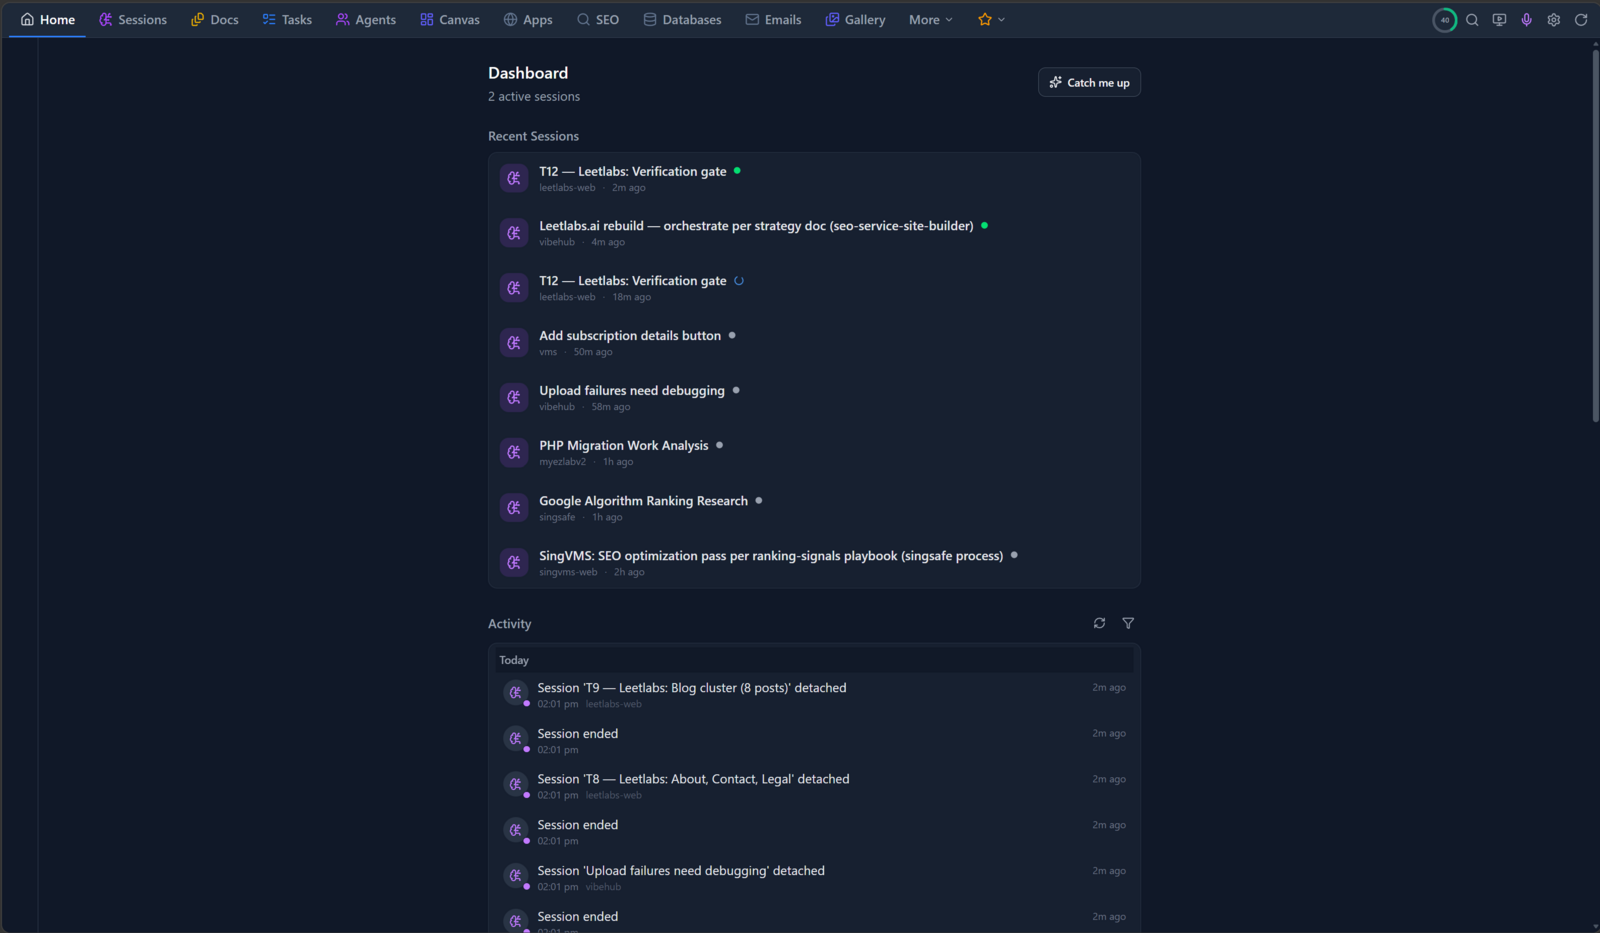Open the Emails envelope icon
Image resolution: width=1600 pixels, height=933 pixels.
point(752,19)
